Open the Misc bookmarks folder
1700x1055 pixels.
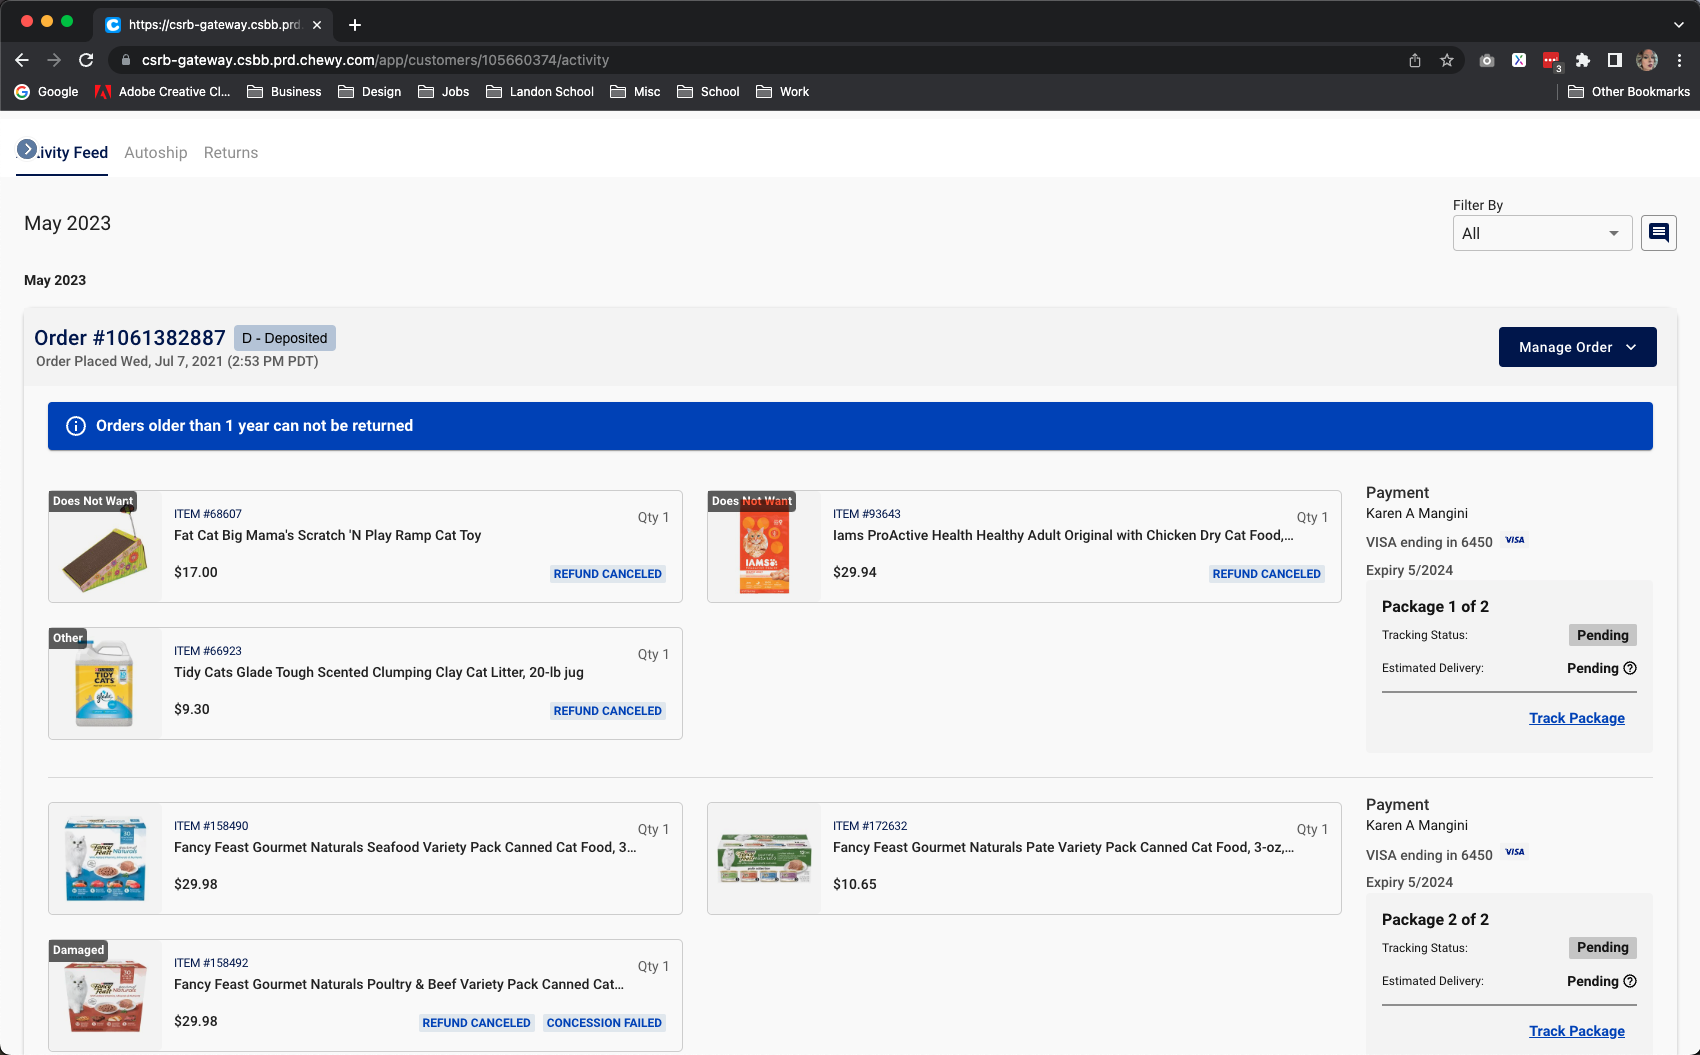pyautogui.click(x=635, y=91)
